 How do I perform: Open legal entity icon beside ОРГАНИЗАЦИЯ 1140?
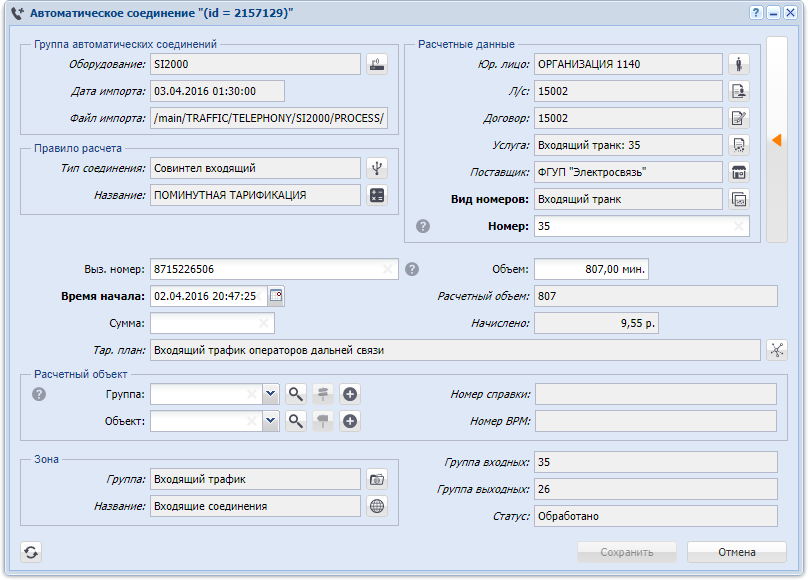click(739, 64)
